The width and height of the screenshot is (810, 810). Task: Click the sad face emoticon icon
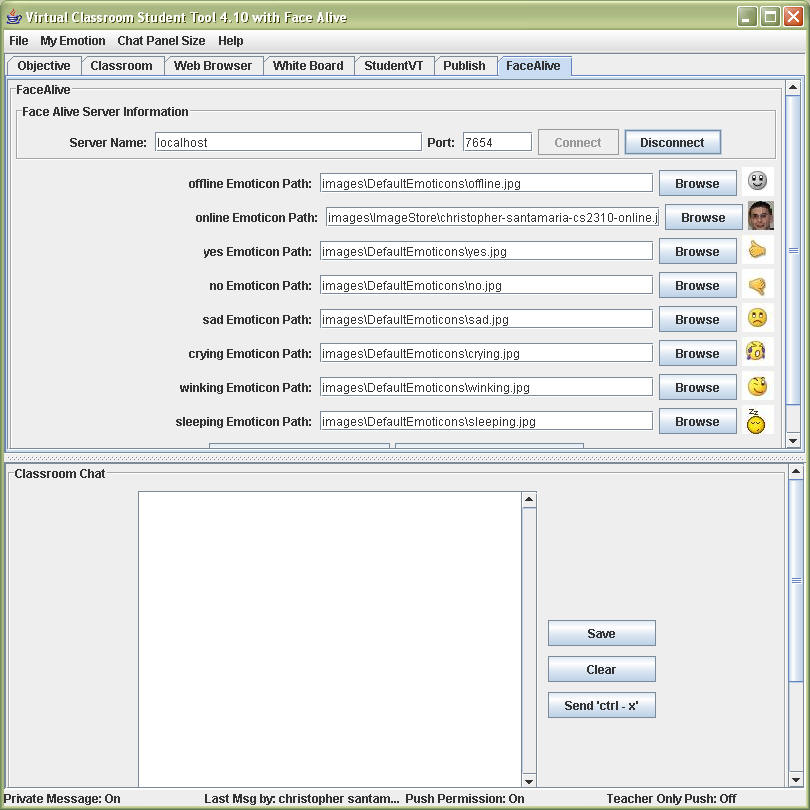pos(757,319)
